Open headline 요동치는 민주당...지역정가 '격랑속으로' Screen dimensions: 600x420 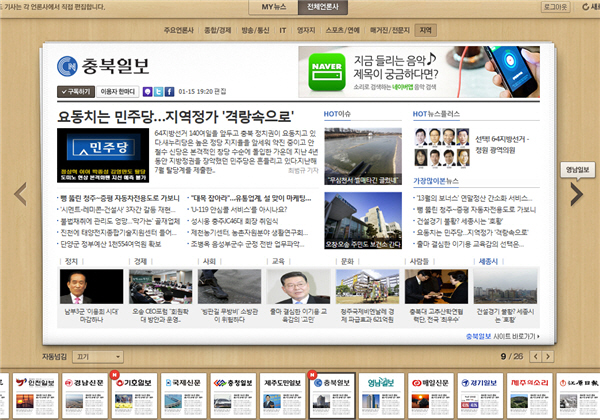pyautogui.click(x=176, y=116)
